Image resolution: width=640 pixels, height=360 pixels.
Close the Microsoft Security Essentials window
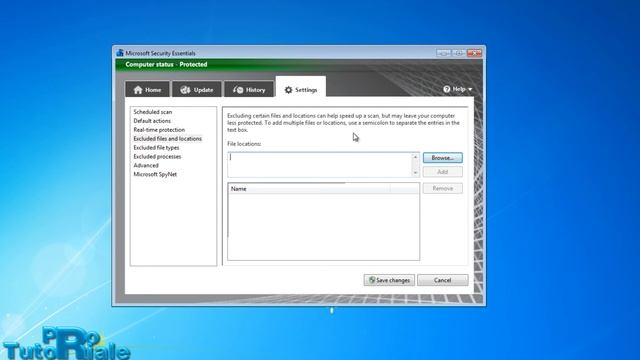coord(474,53)
